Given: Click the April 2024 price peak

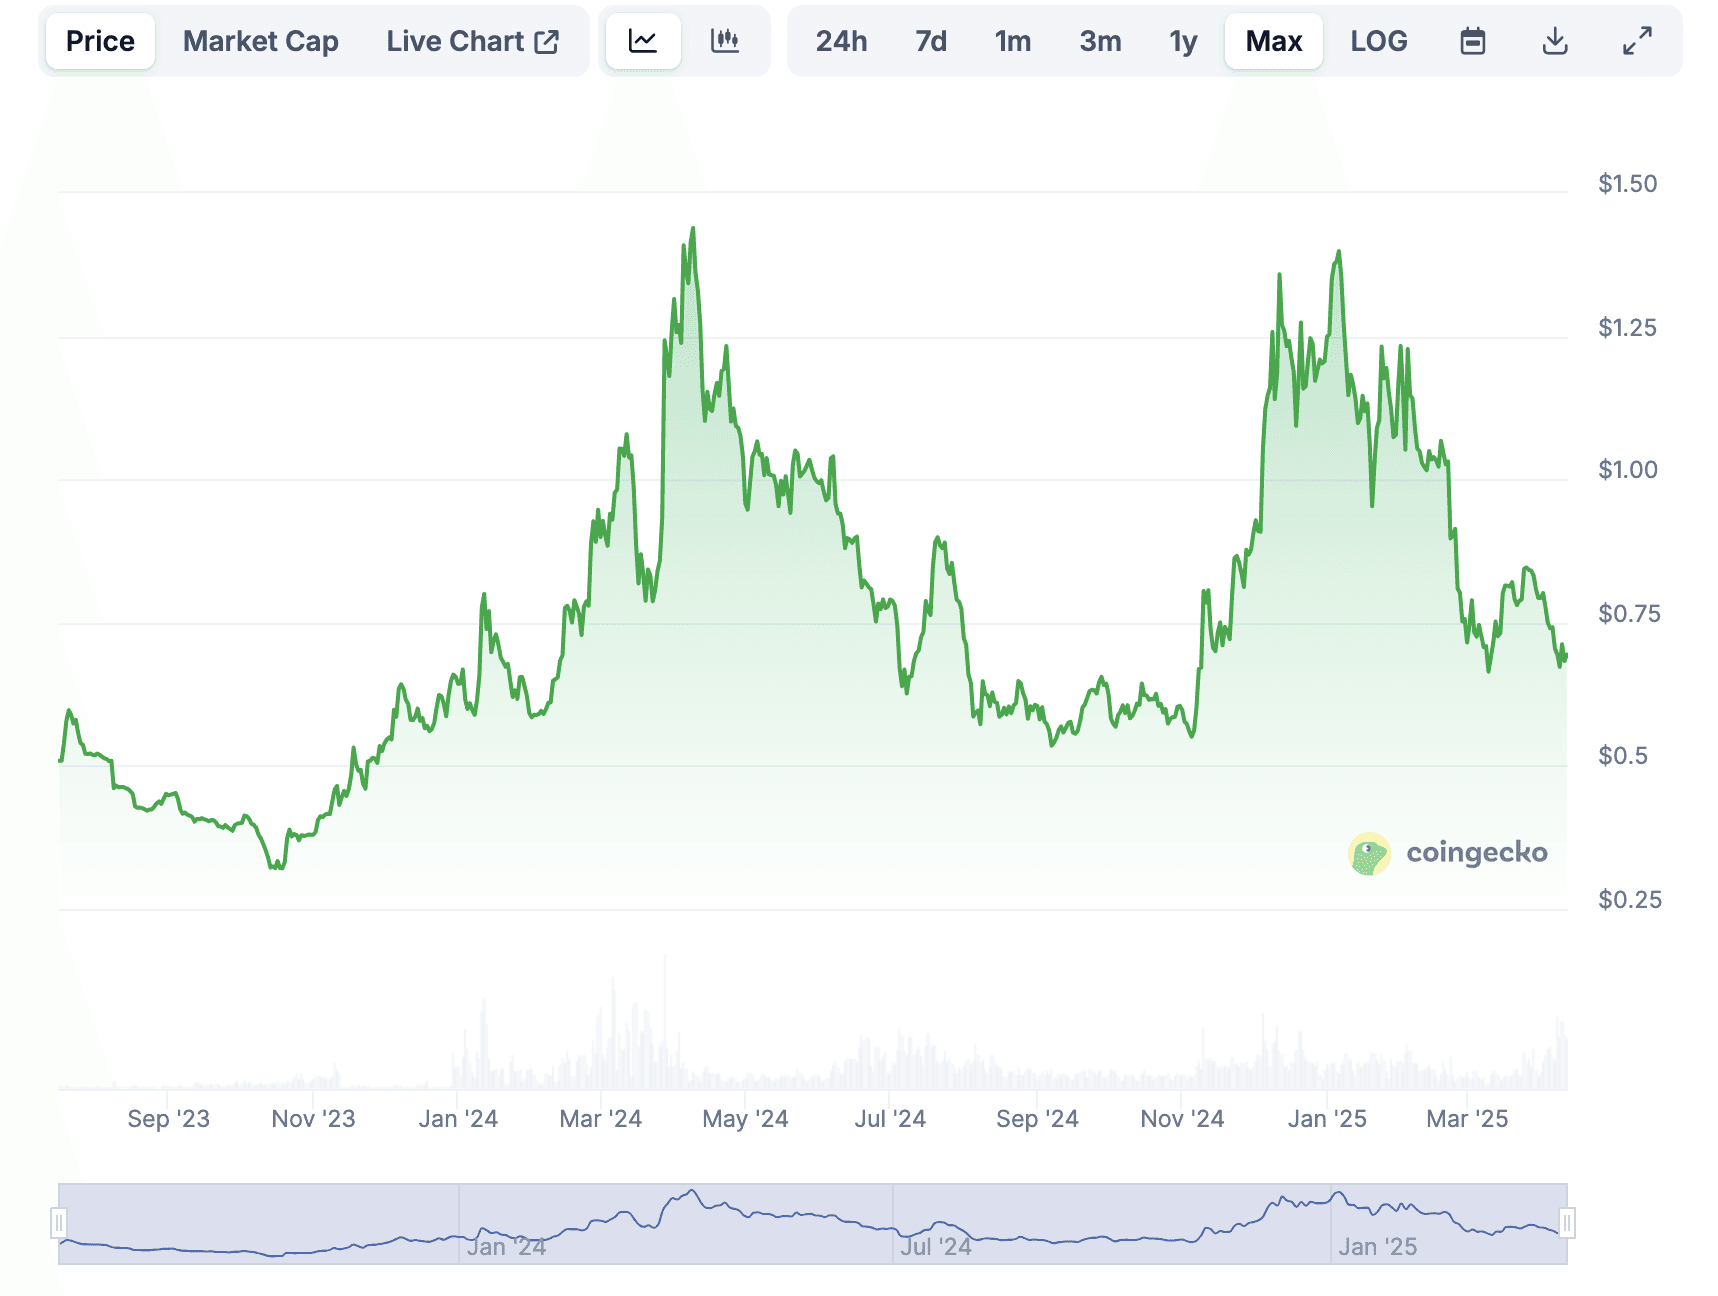Looking at the screenshot, I should [693, 229].
